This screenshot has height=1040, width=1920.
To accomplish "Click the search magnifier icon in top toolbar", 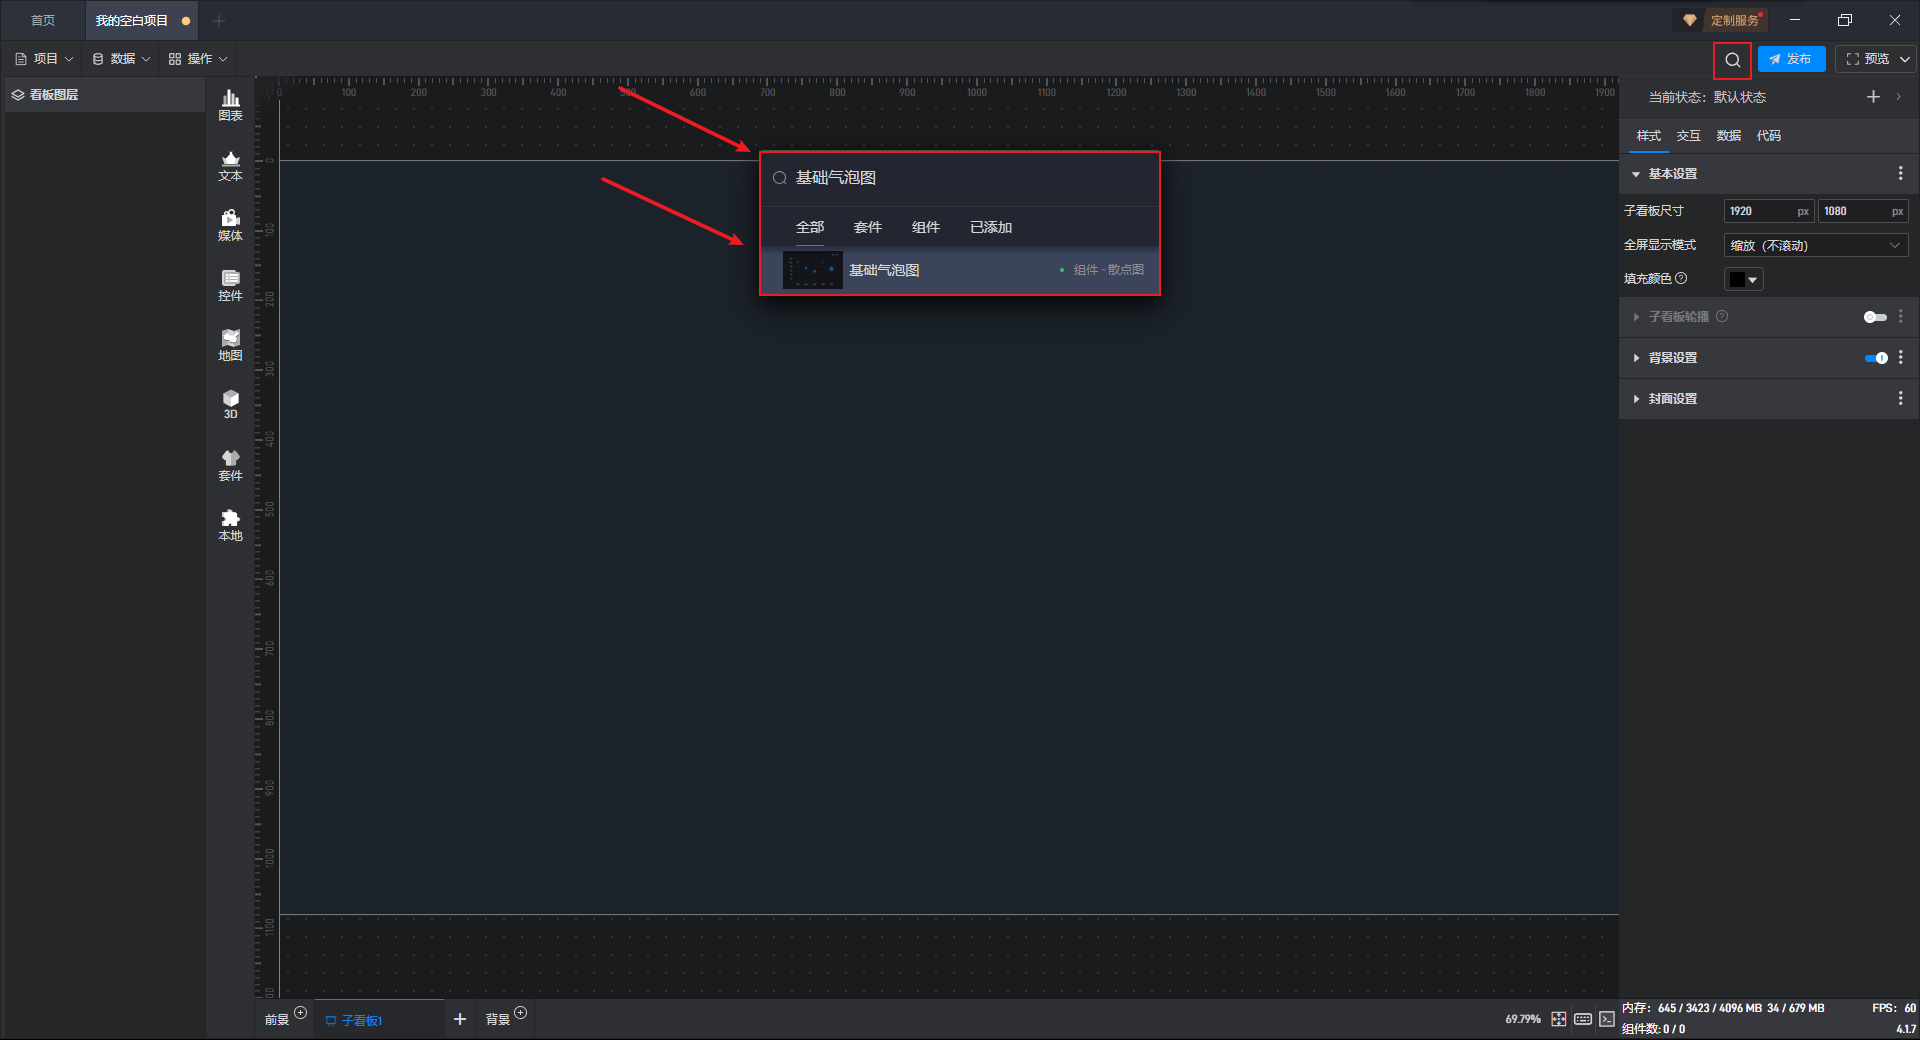I will [1732, 60].
